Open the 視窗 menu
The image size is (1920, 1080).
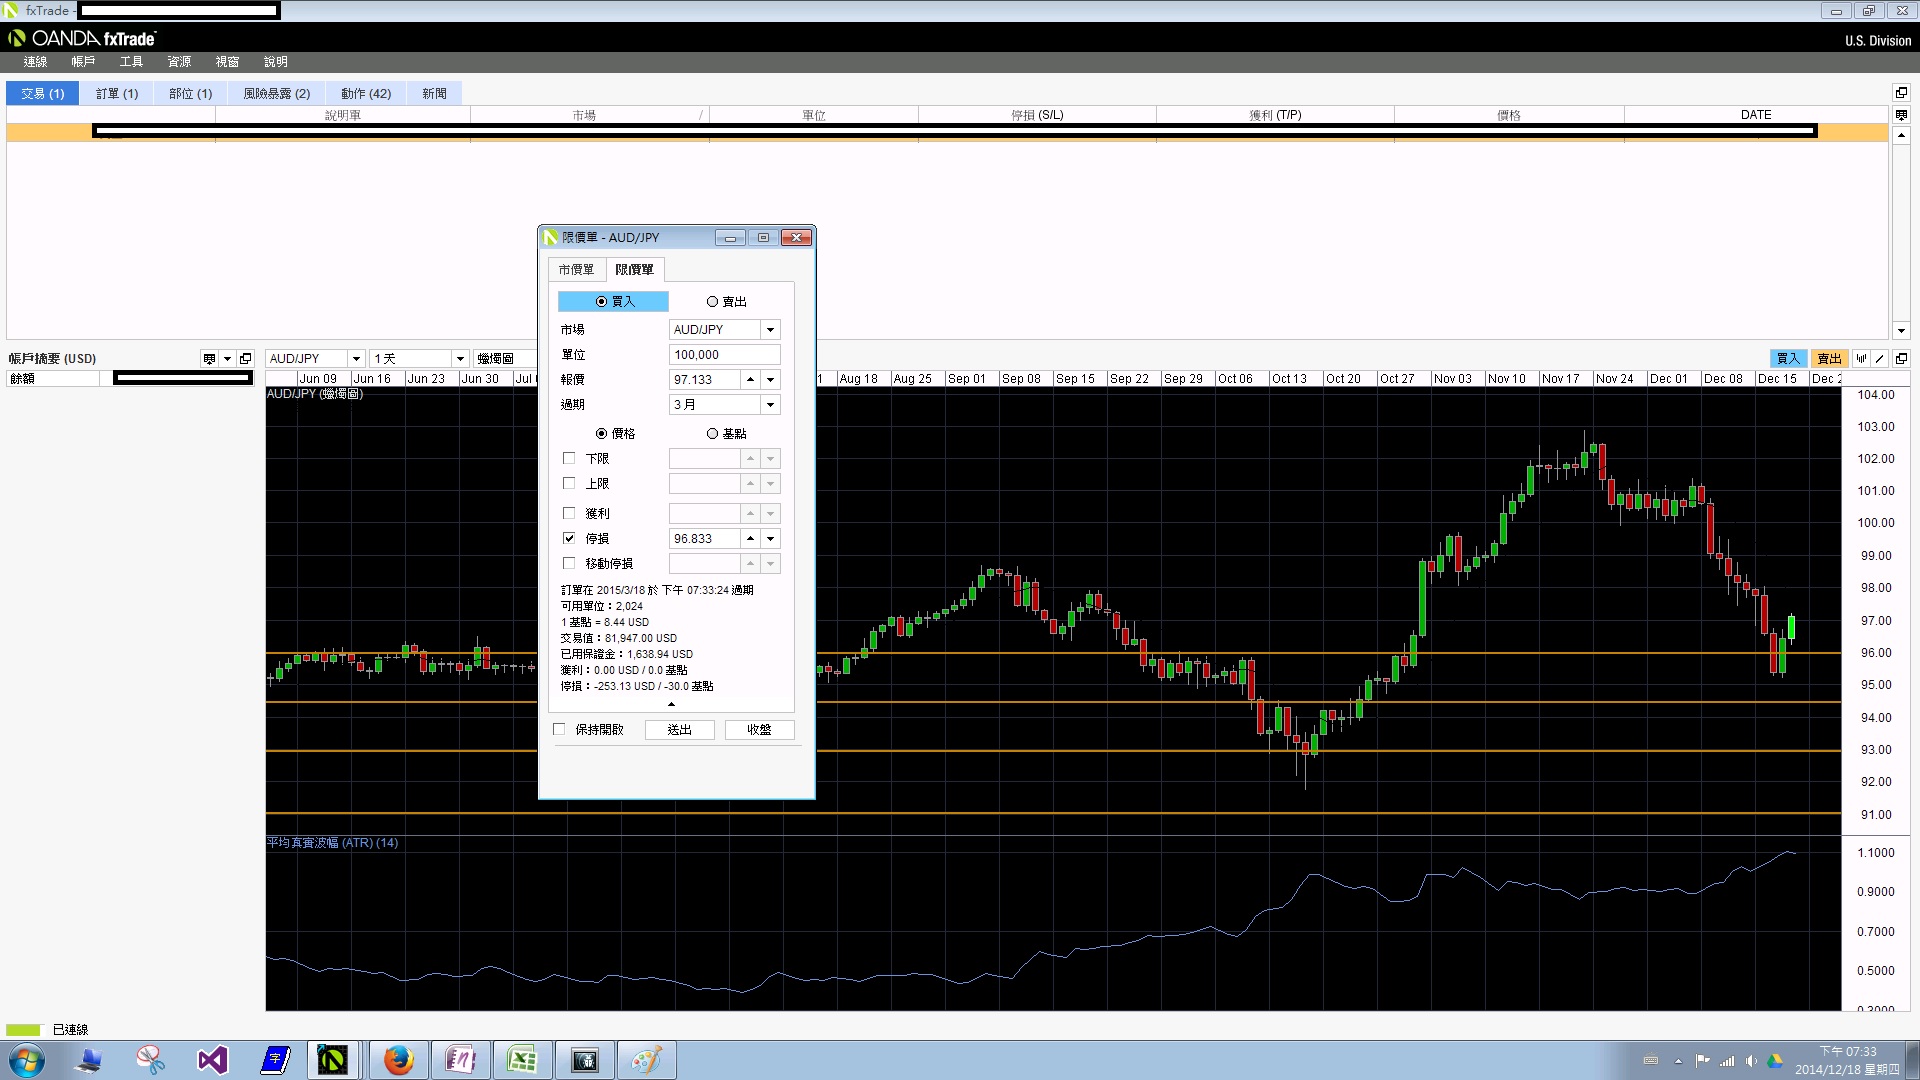[x=228, y=62]
